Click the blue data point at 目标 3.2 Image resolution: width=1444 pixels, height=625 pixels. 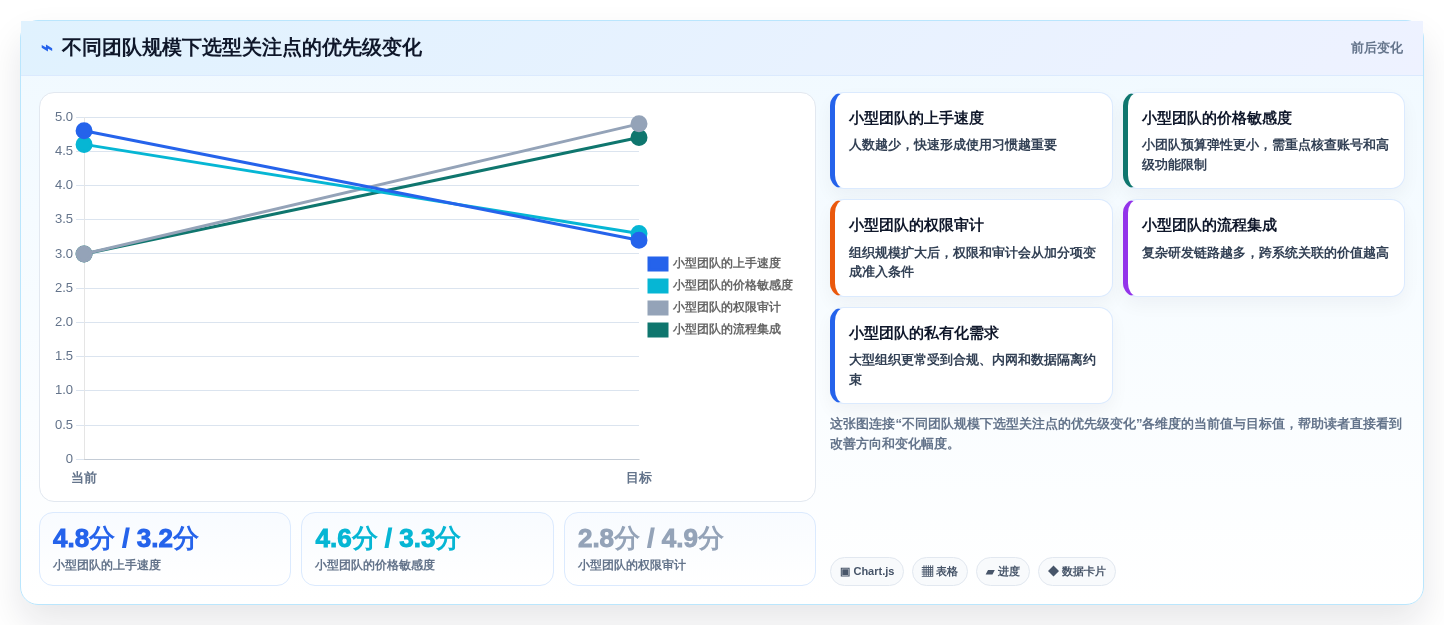(x=639, y=240)
